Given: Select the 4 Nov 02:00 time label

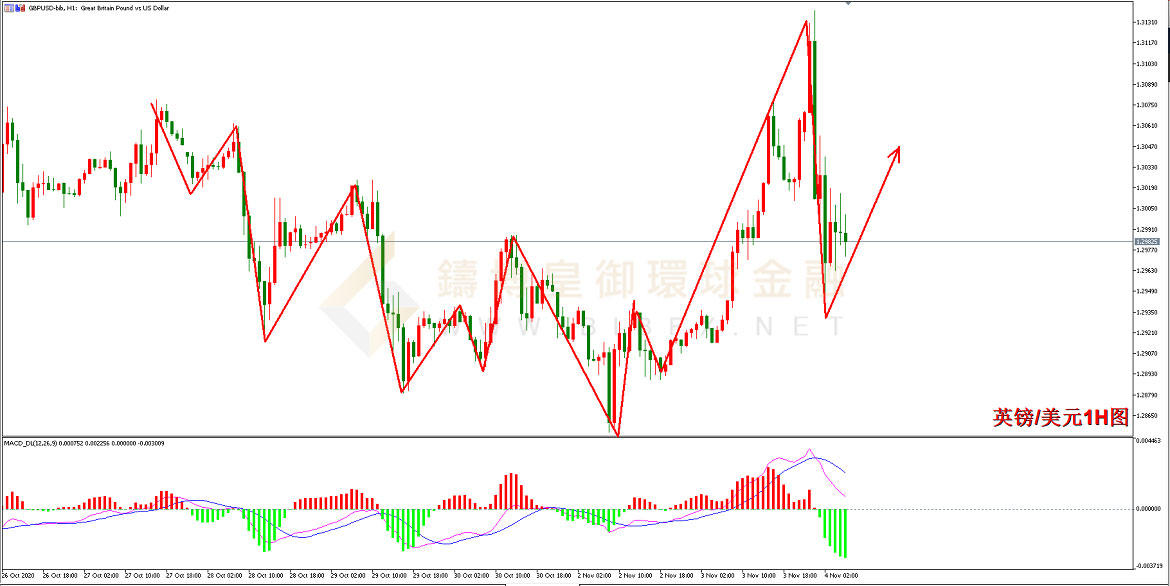Looking at the screenshot, I should (842, 576).
